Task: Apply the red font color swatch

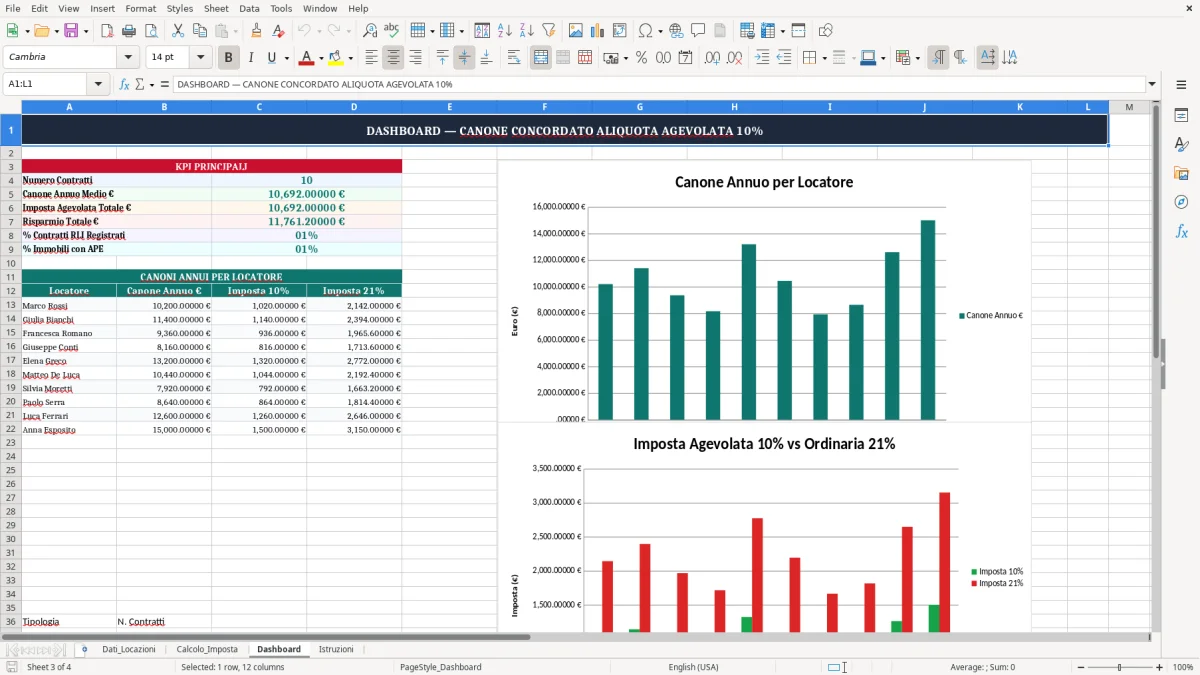Action: point(306,58)
